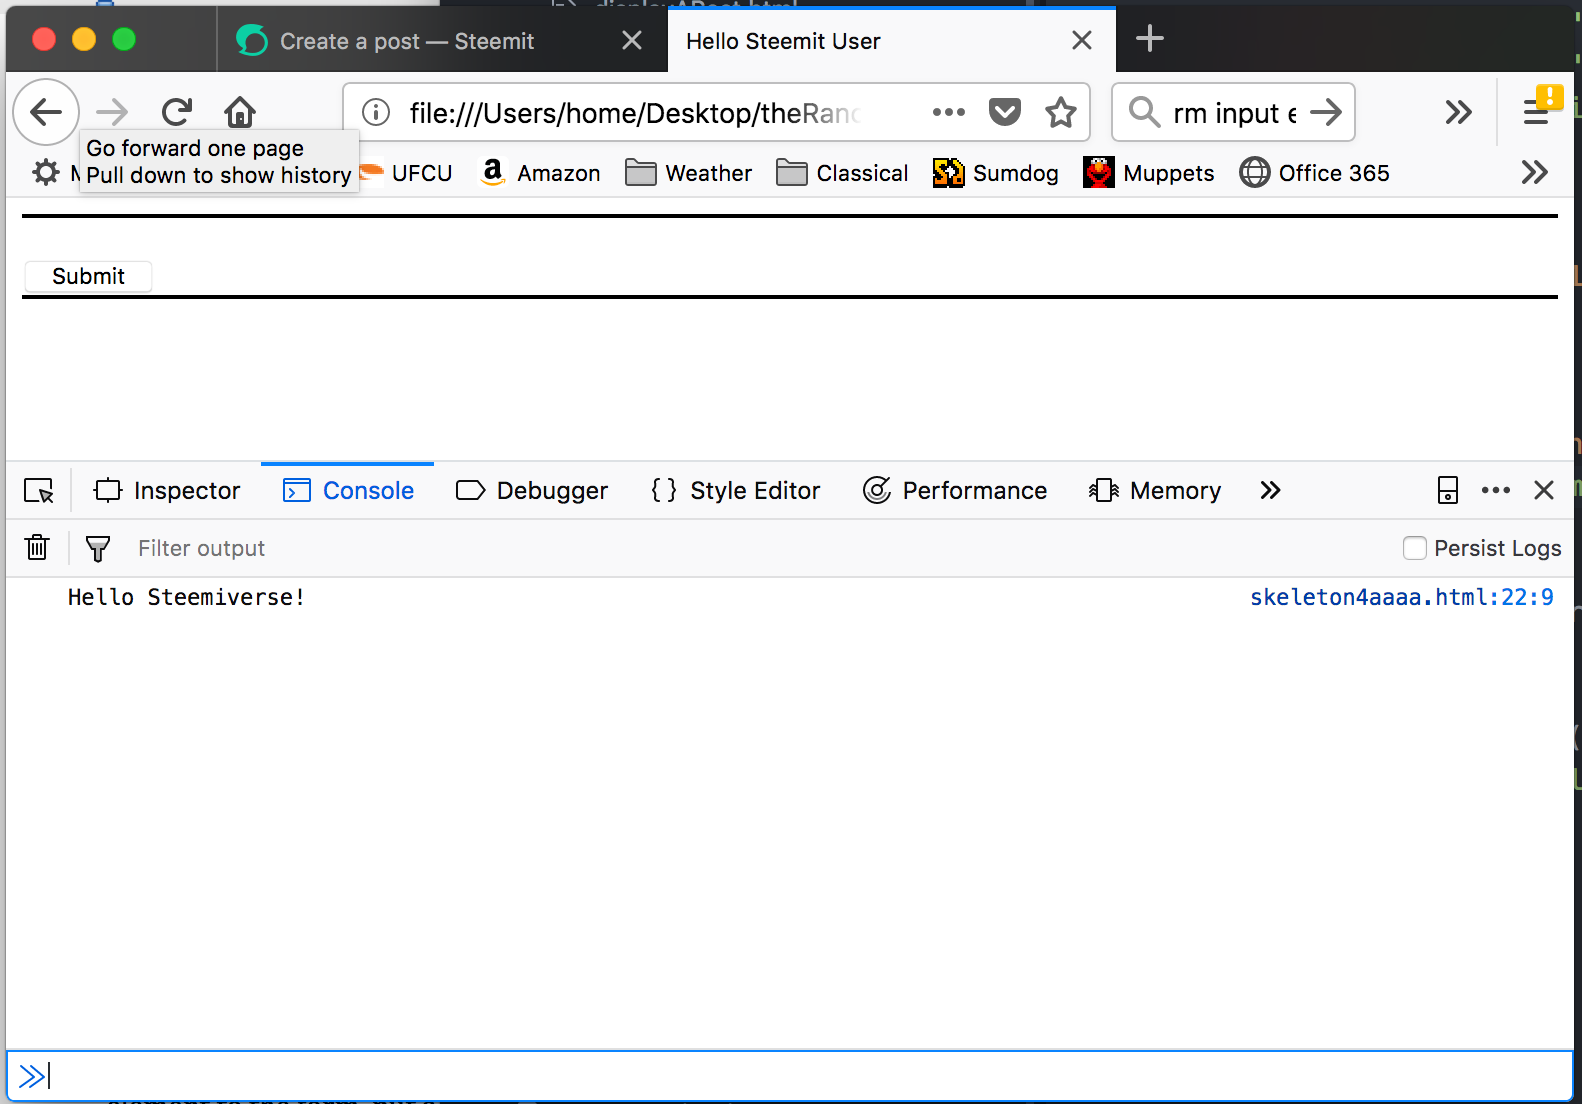The width and height of the screenshot is (1582, 1104).
Task: Close the developer tools panel
Action: [1544, 490]
